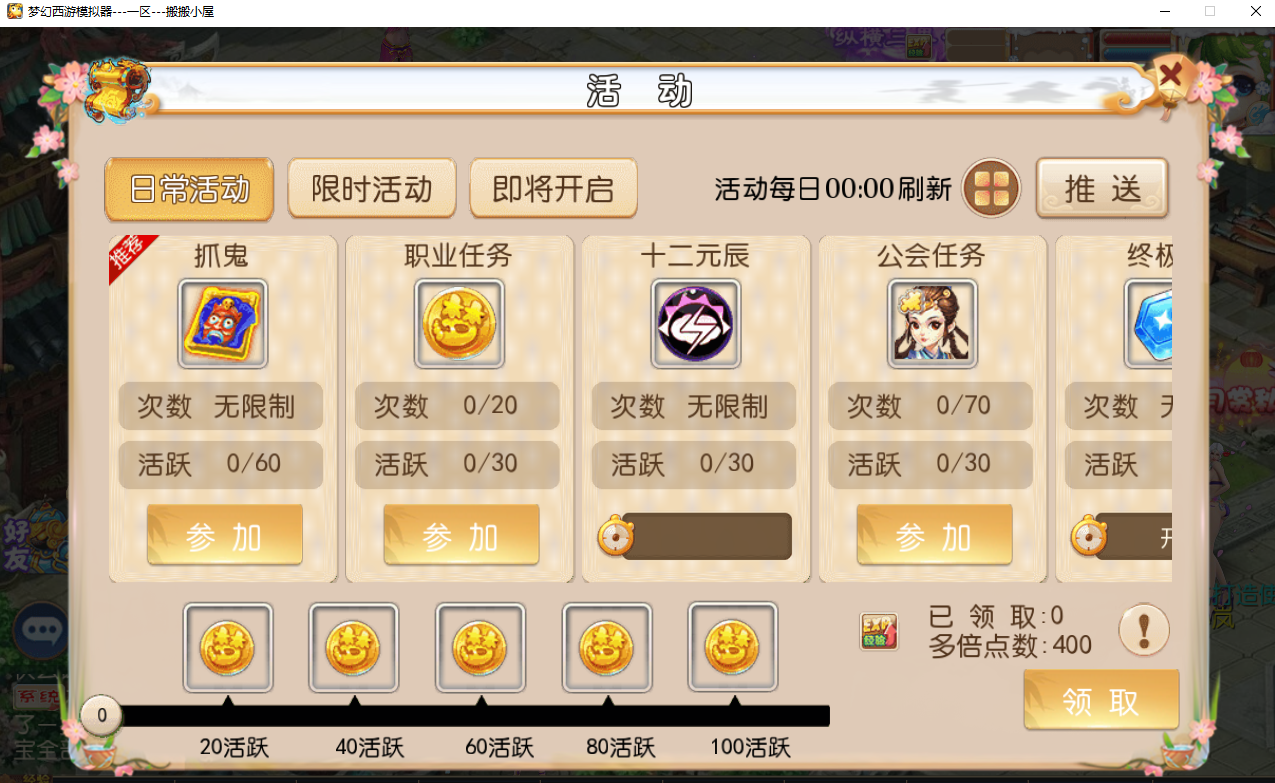Click the 推送 button

coord(1102,188)
